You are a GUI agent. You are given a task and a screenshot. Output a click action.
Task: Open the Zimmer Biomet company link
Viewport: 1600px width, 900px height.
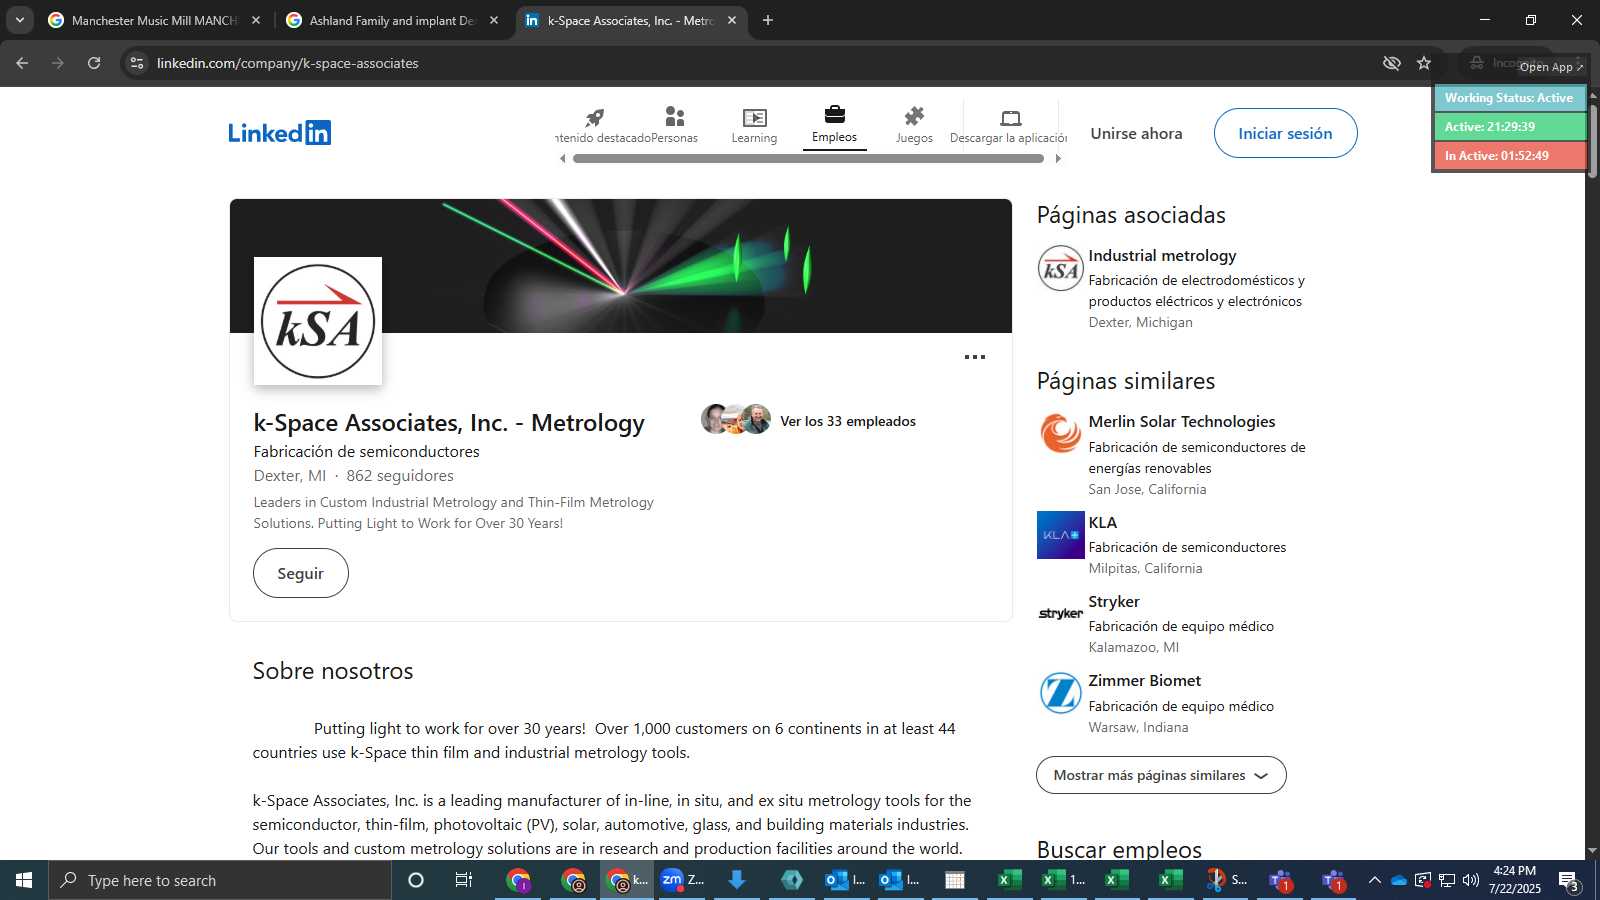pyautogui.click(x=1145, y=681)
